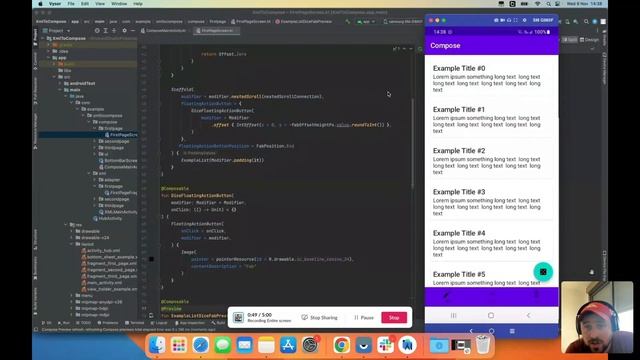Expand the drawable folder
640x360 pixels.
tap(72, 231)
